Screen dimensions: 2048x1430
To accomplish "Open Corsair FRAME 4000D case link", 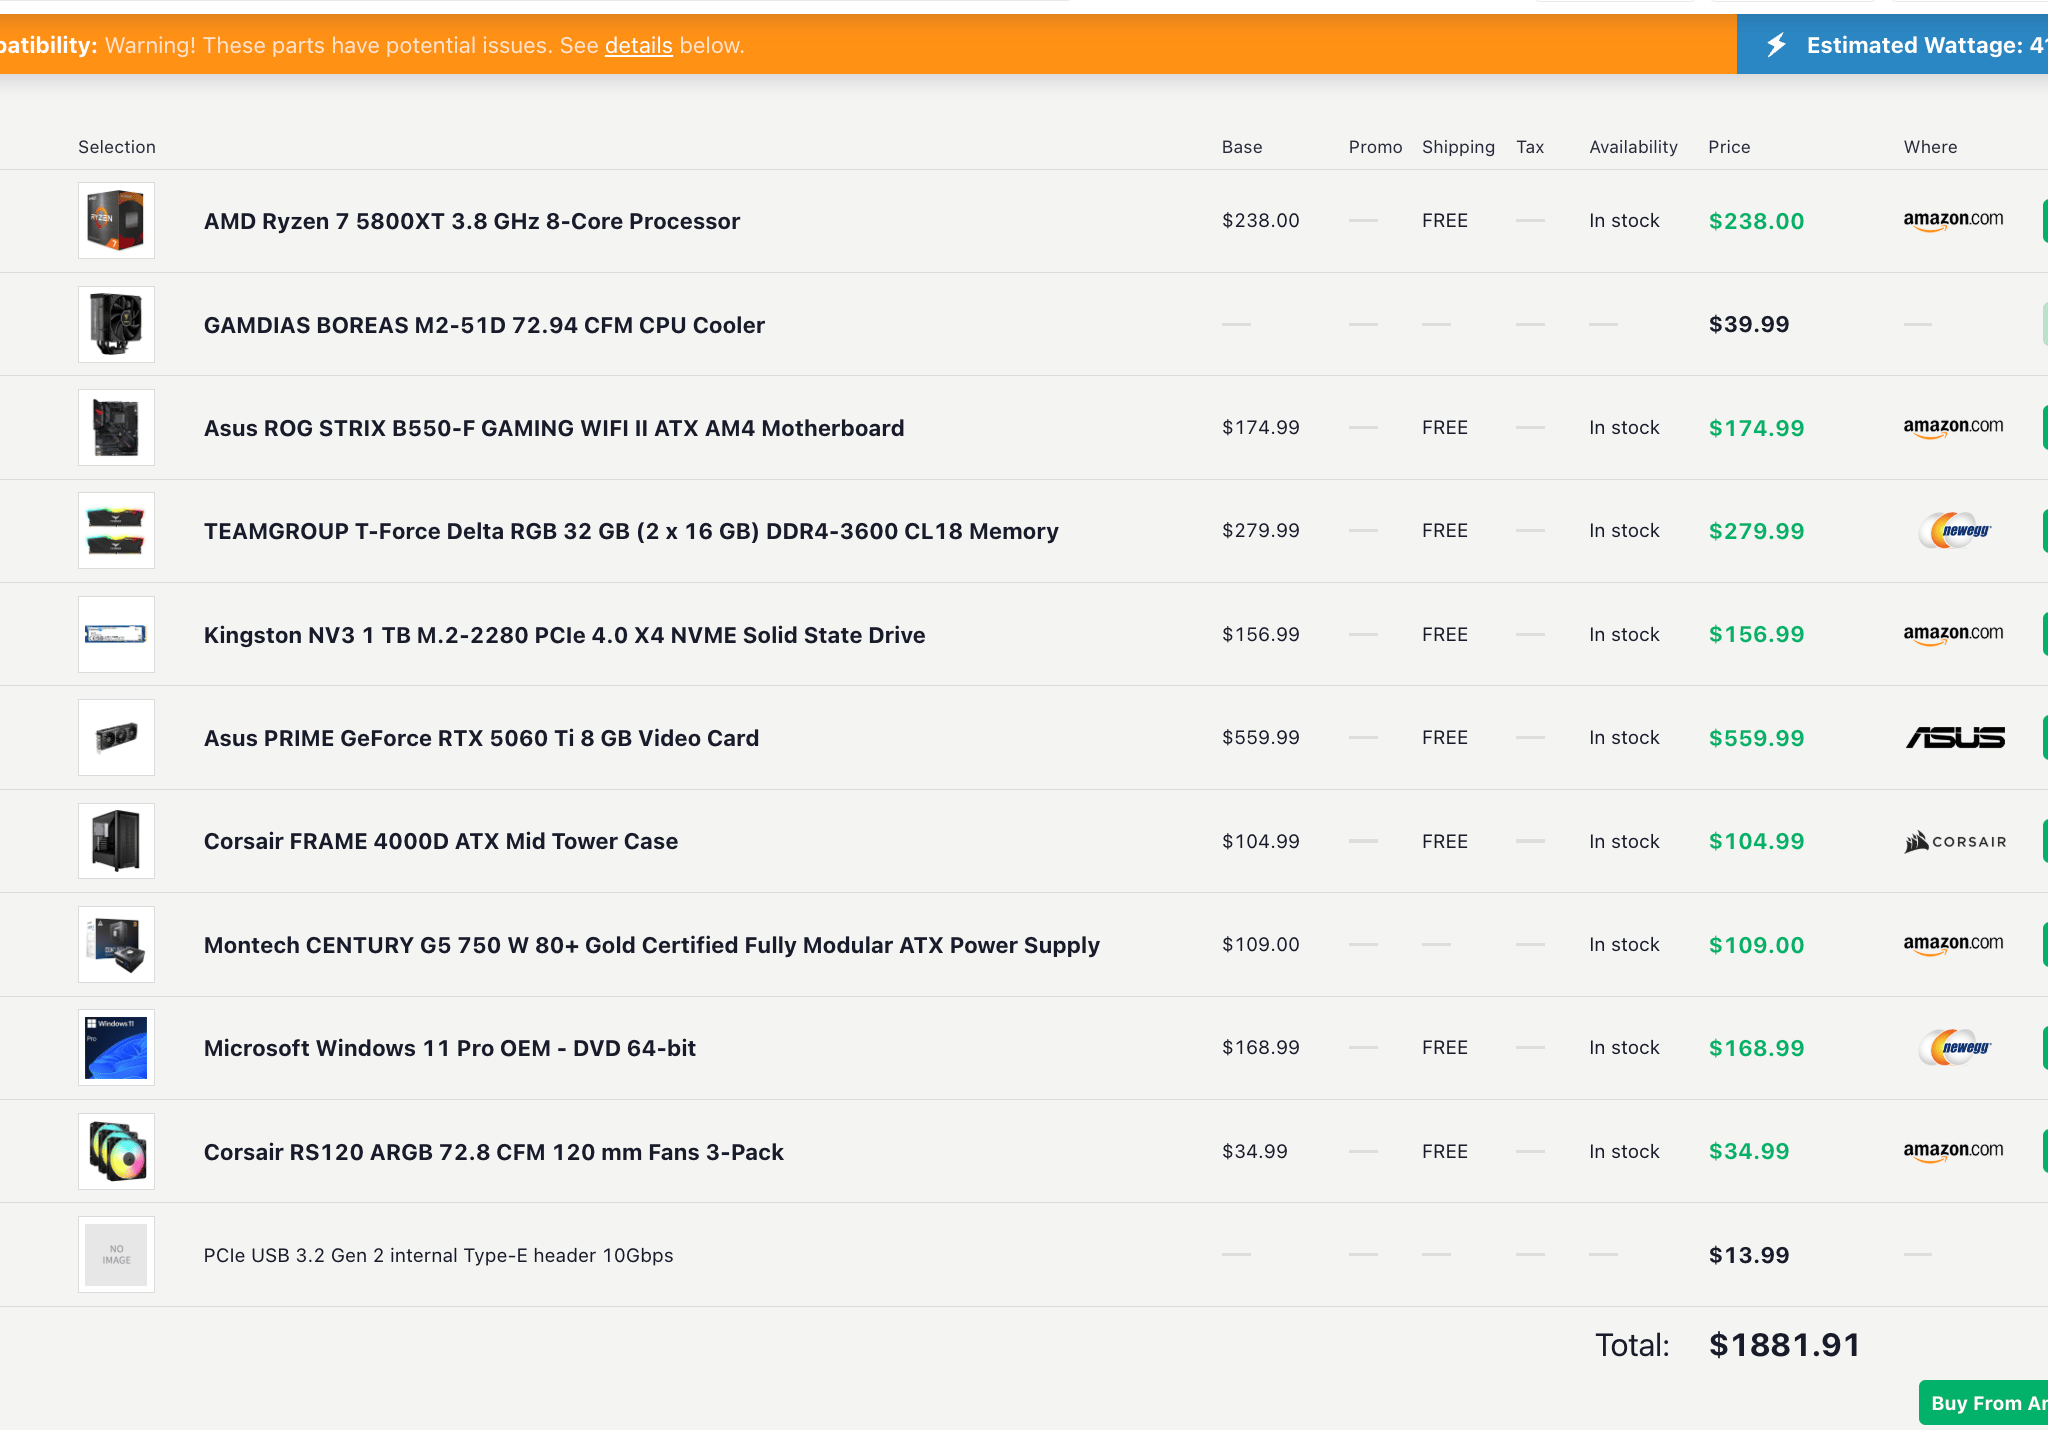I will pos(441,841).
